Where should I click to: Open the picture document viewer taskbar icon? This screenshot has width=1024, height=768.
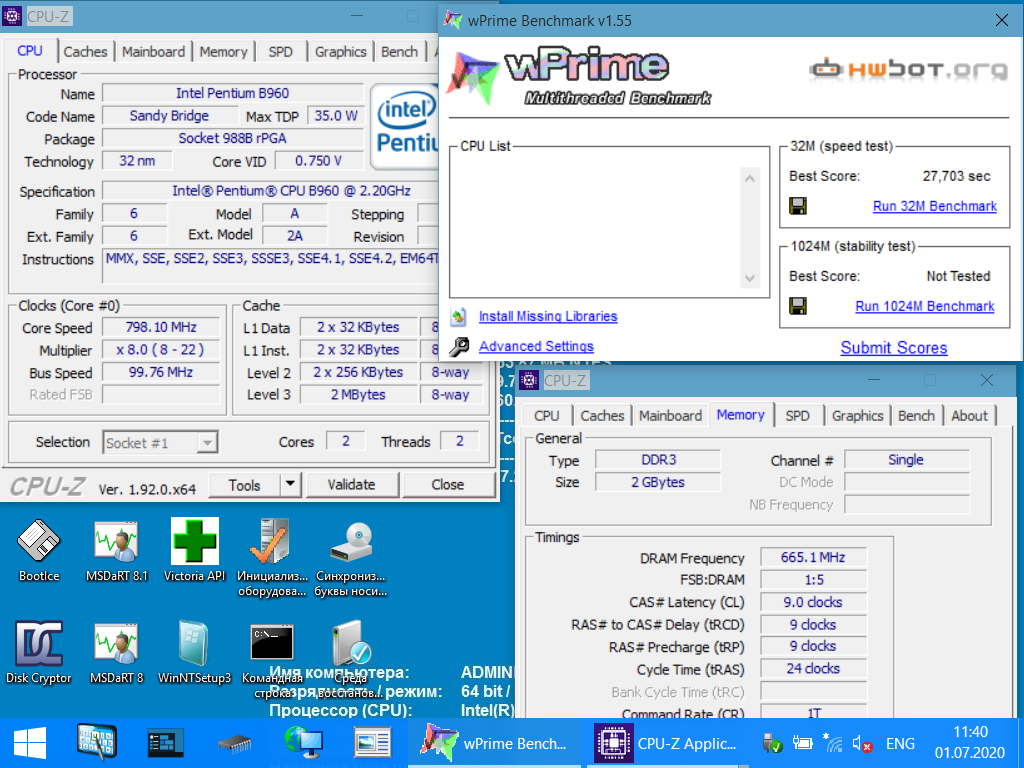click(373, 743)
